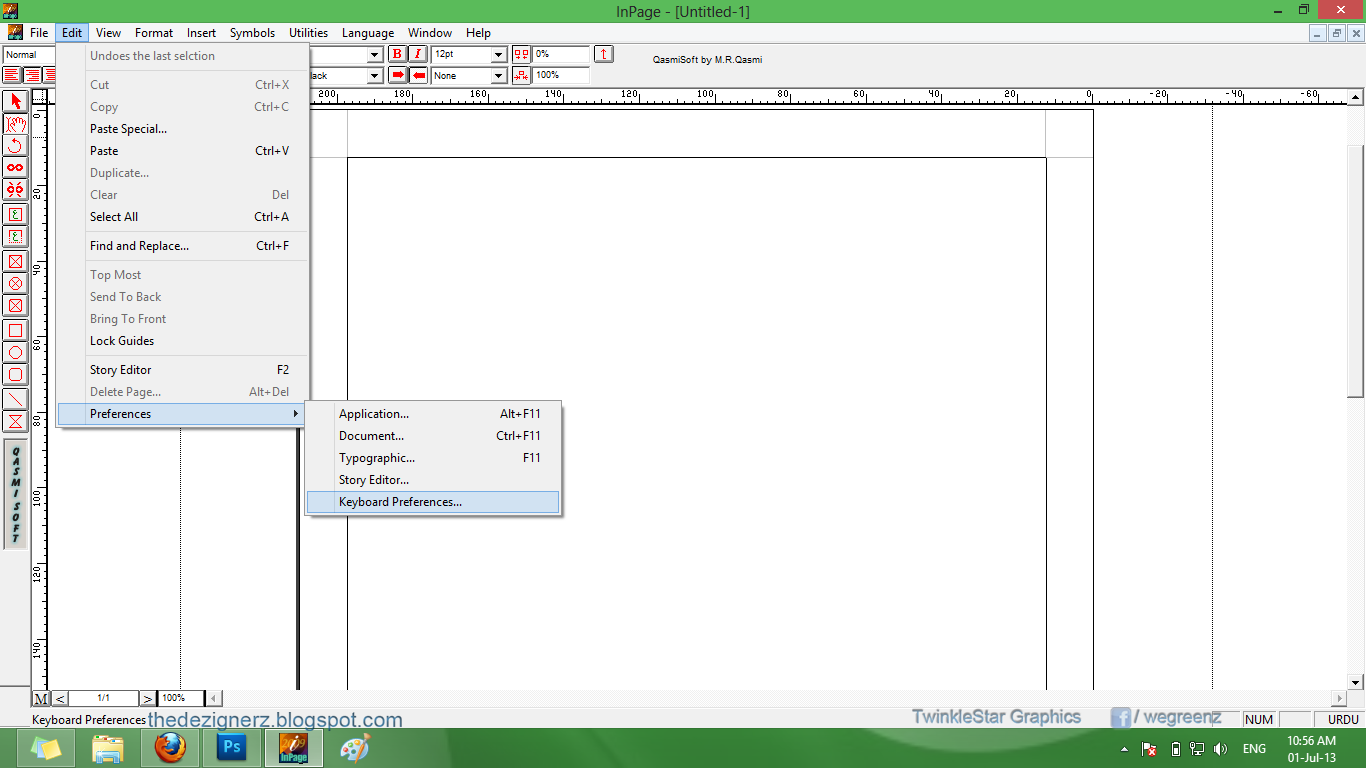Viewport: 1366px width, 768px height.
Task: Select Find and Replace... menu item
Action: pyautogui.click(x=182, y=246)
